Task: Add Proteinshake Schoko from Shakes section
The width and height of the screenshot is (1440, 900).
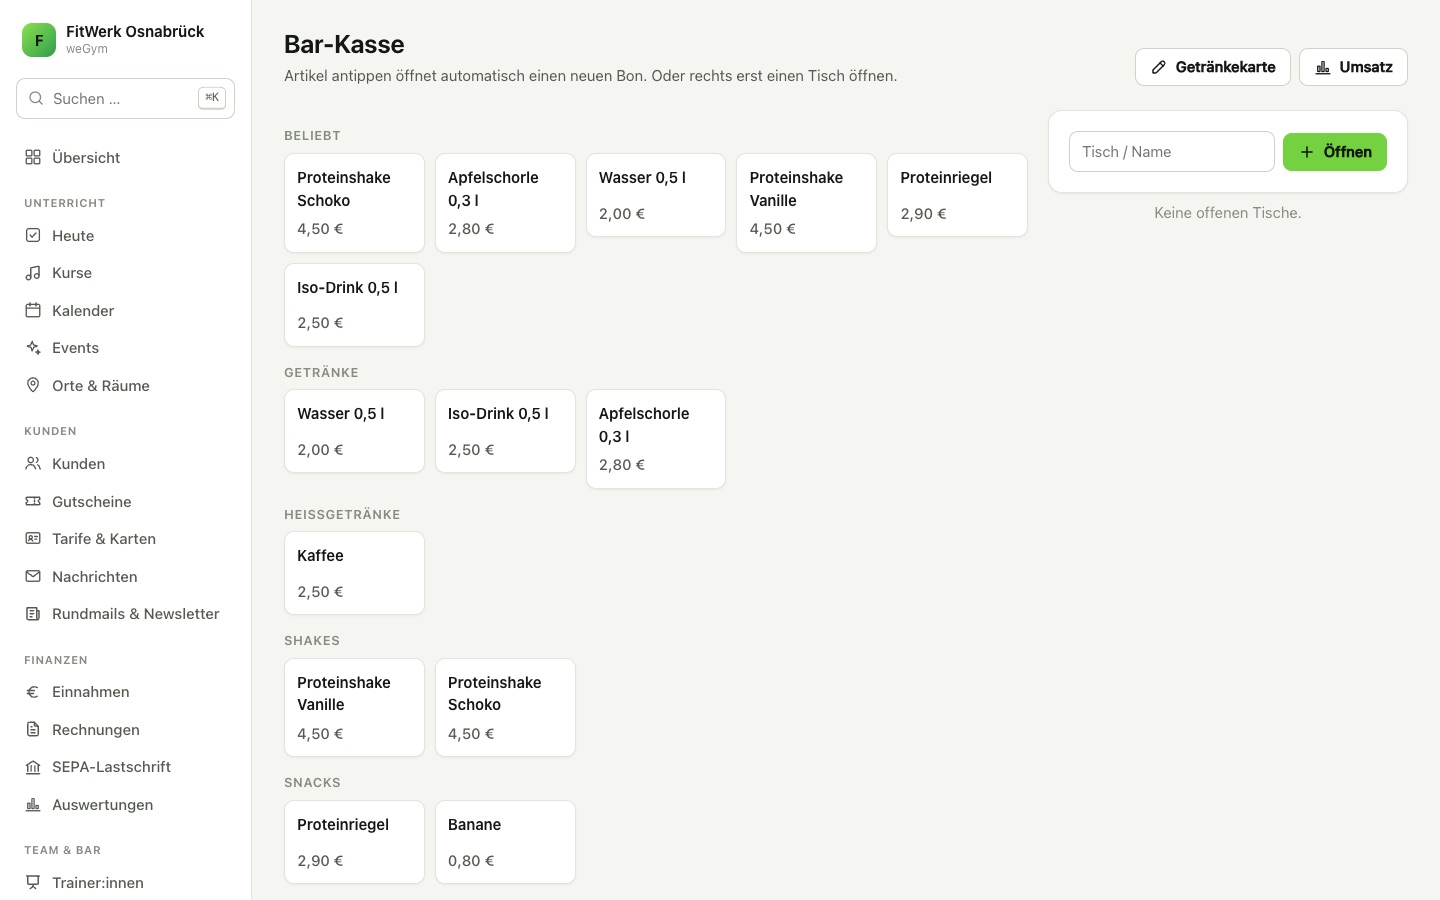Action: pos(505,708)
